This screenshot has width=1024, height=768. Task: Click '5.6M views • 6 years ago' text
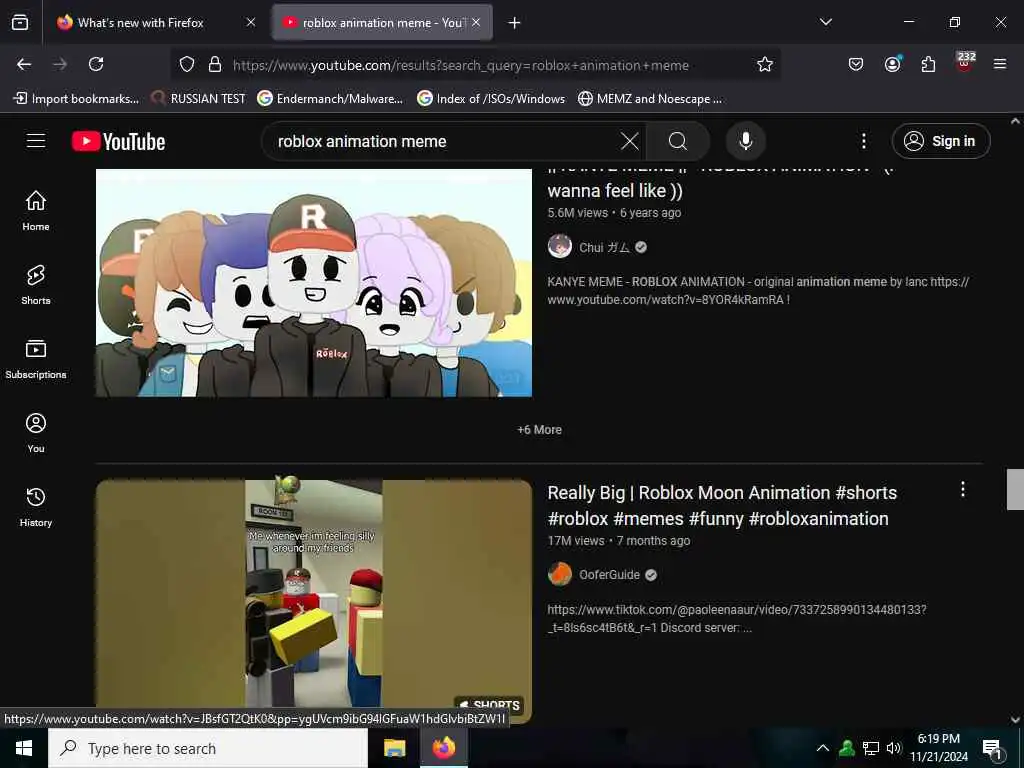[x=615, y=213]
